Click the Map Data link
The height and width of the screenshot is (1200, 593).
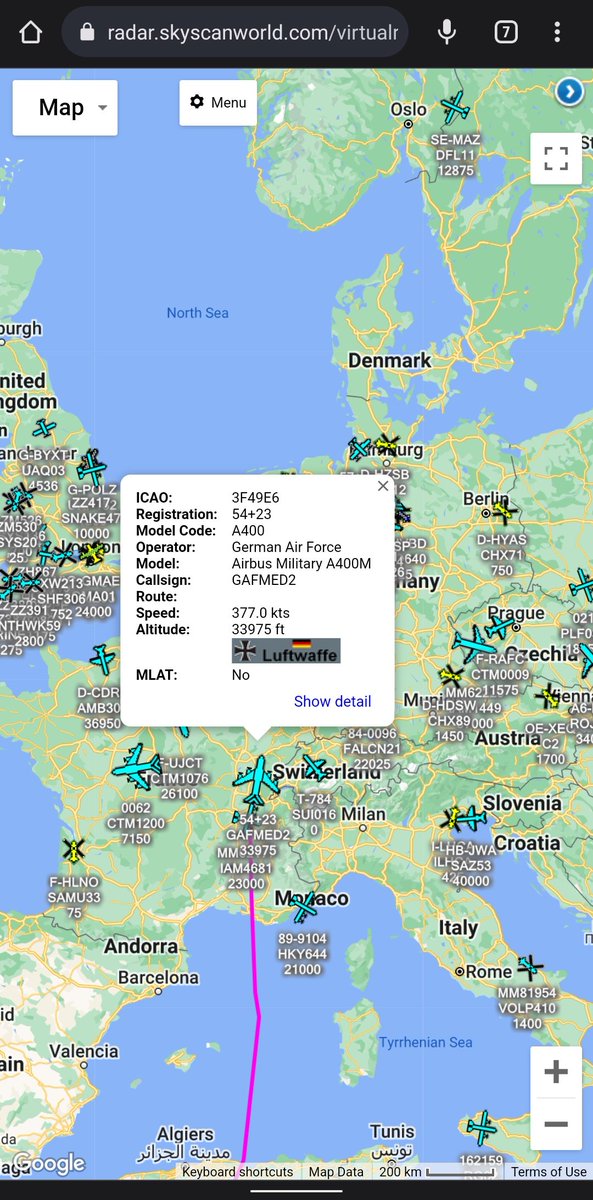tap(336, 1172)
